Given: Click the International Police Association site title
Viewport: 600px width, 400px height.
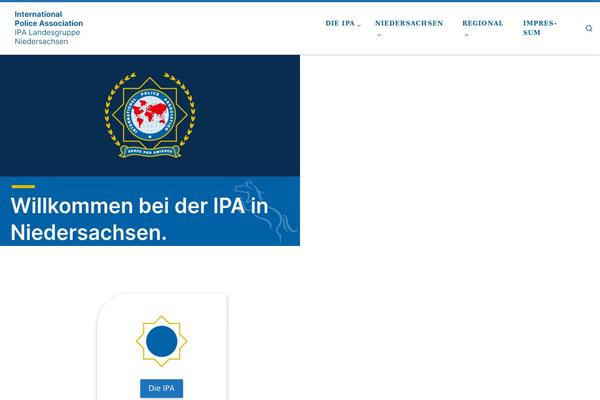Looking at the screenshot, I should click(x=49, y=19).
